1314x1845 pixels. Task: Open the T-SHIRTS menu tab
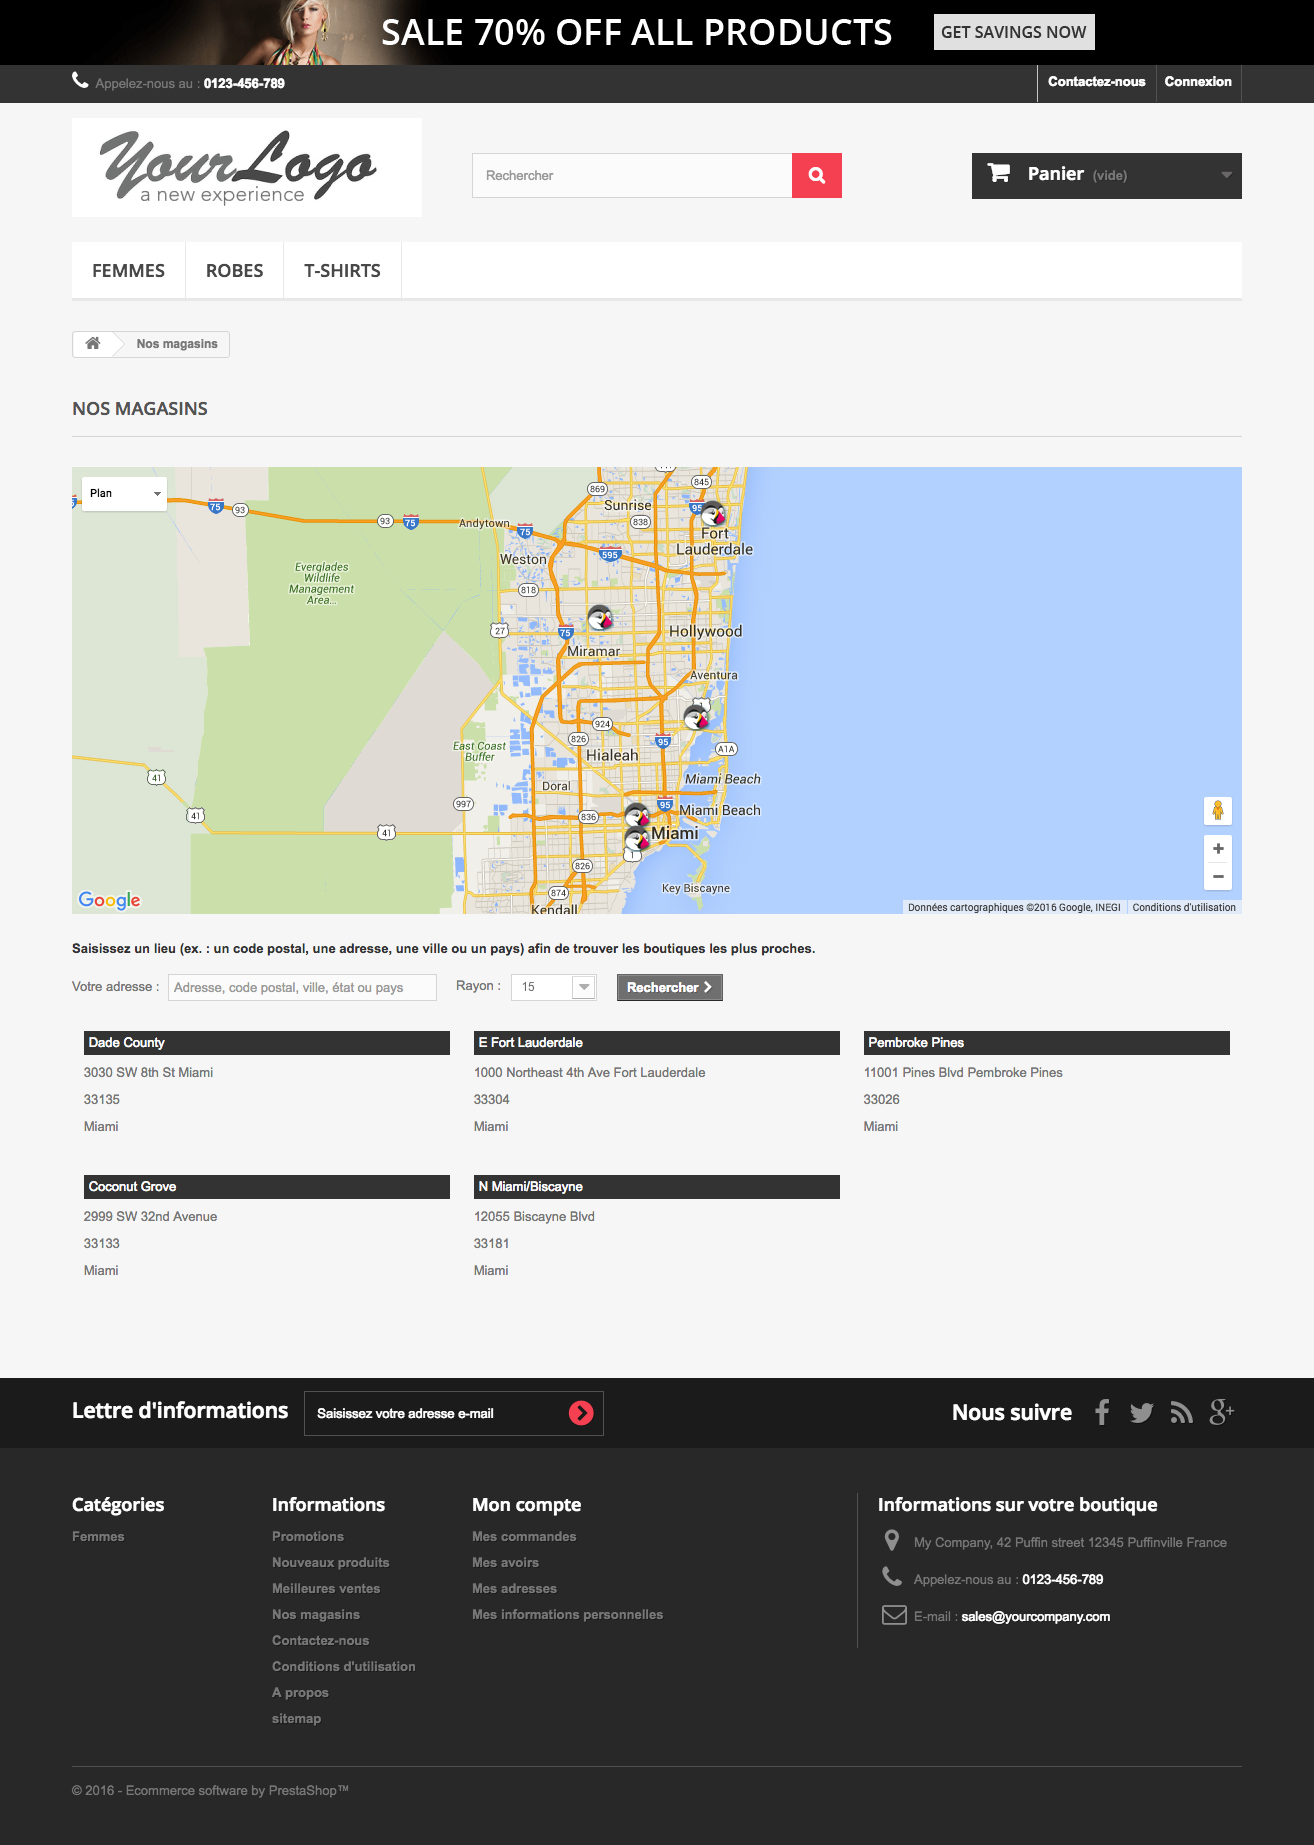342,270
